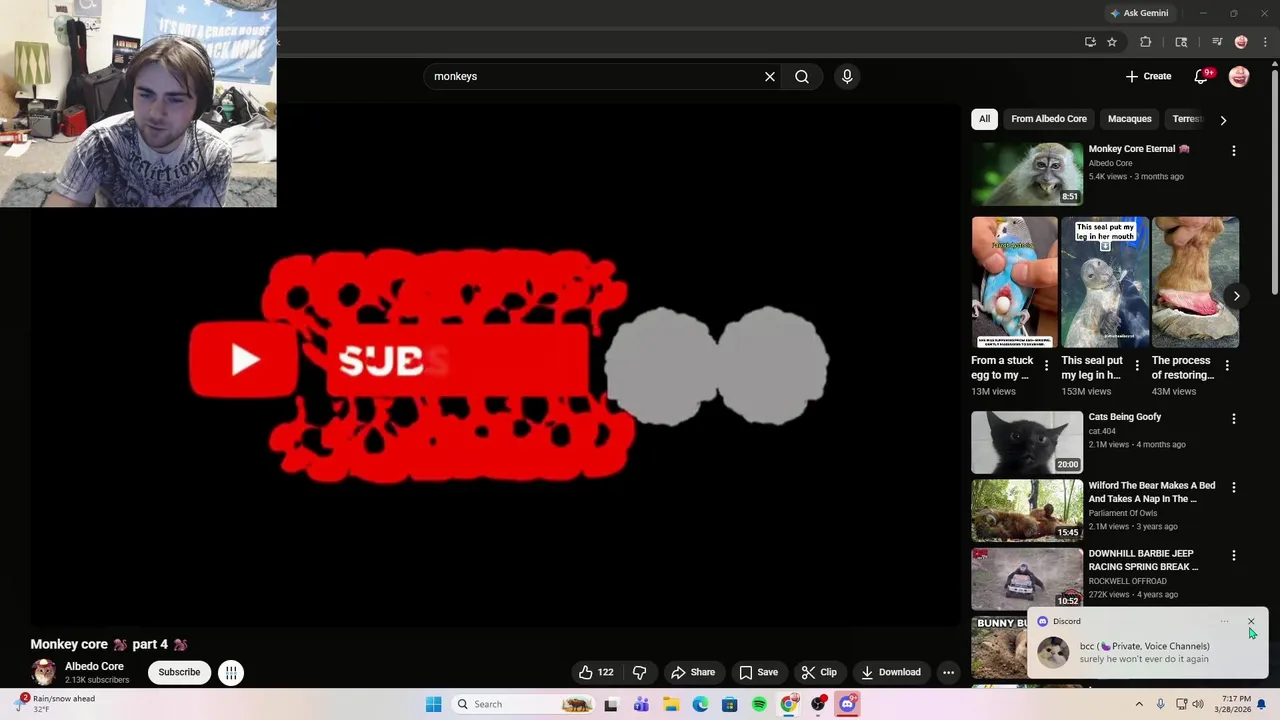Select the From Albedo Core chip
Screen dimensions: 1280x720
coord(1048,119)
